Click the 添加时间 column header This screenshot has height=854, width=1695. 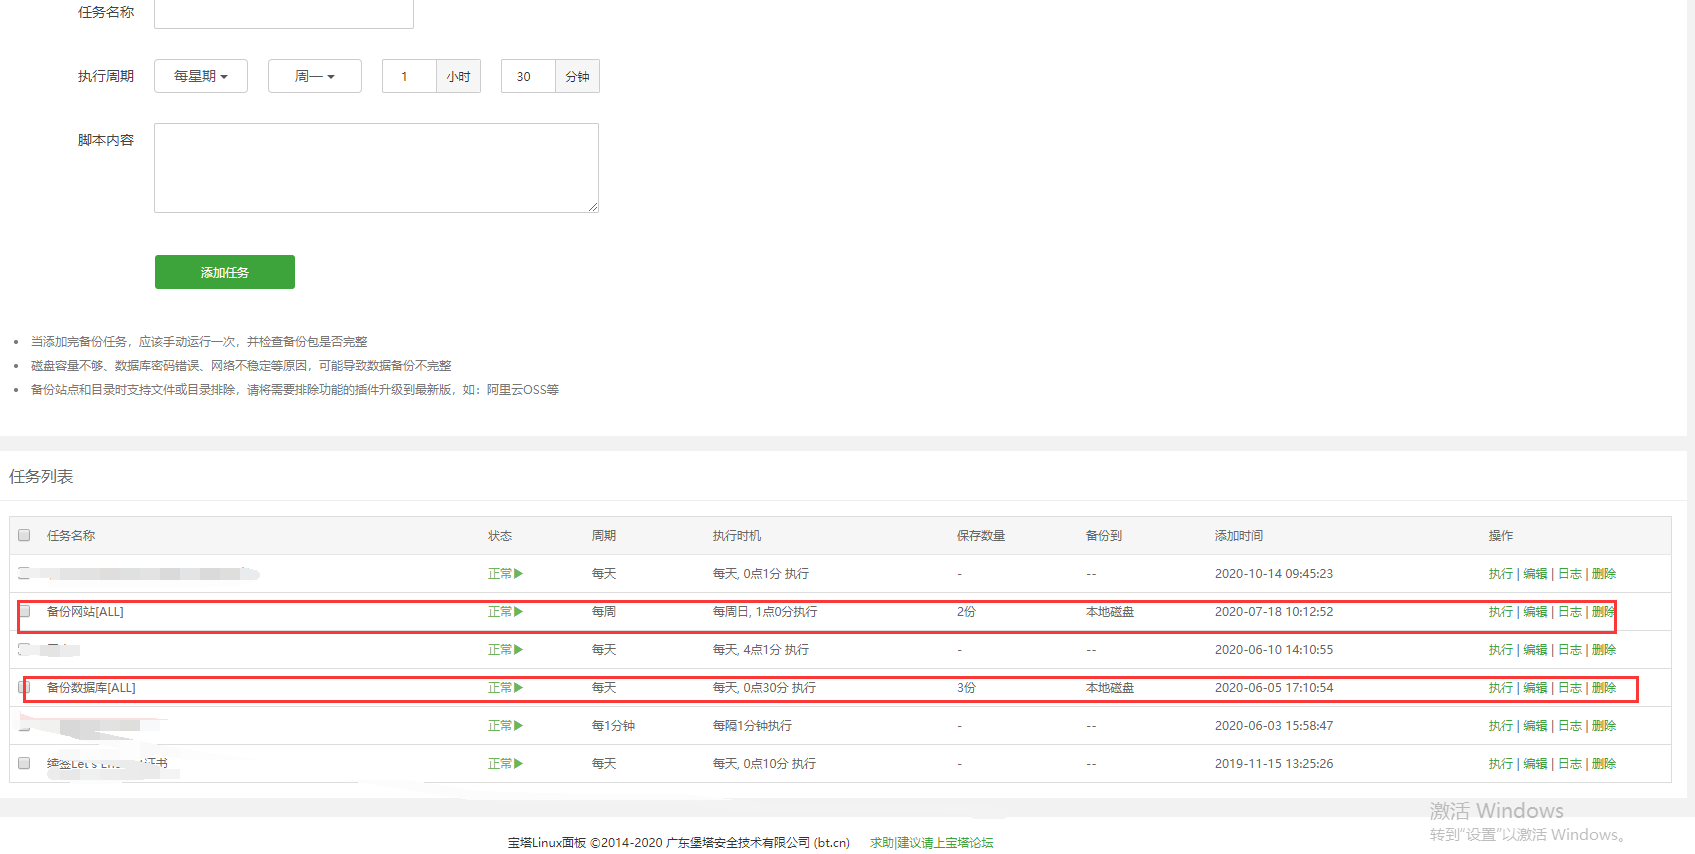tap(1239, 536)
